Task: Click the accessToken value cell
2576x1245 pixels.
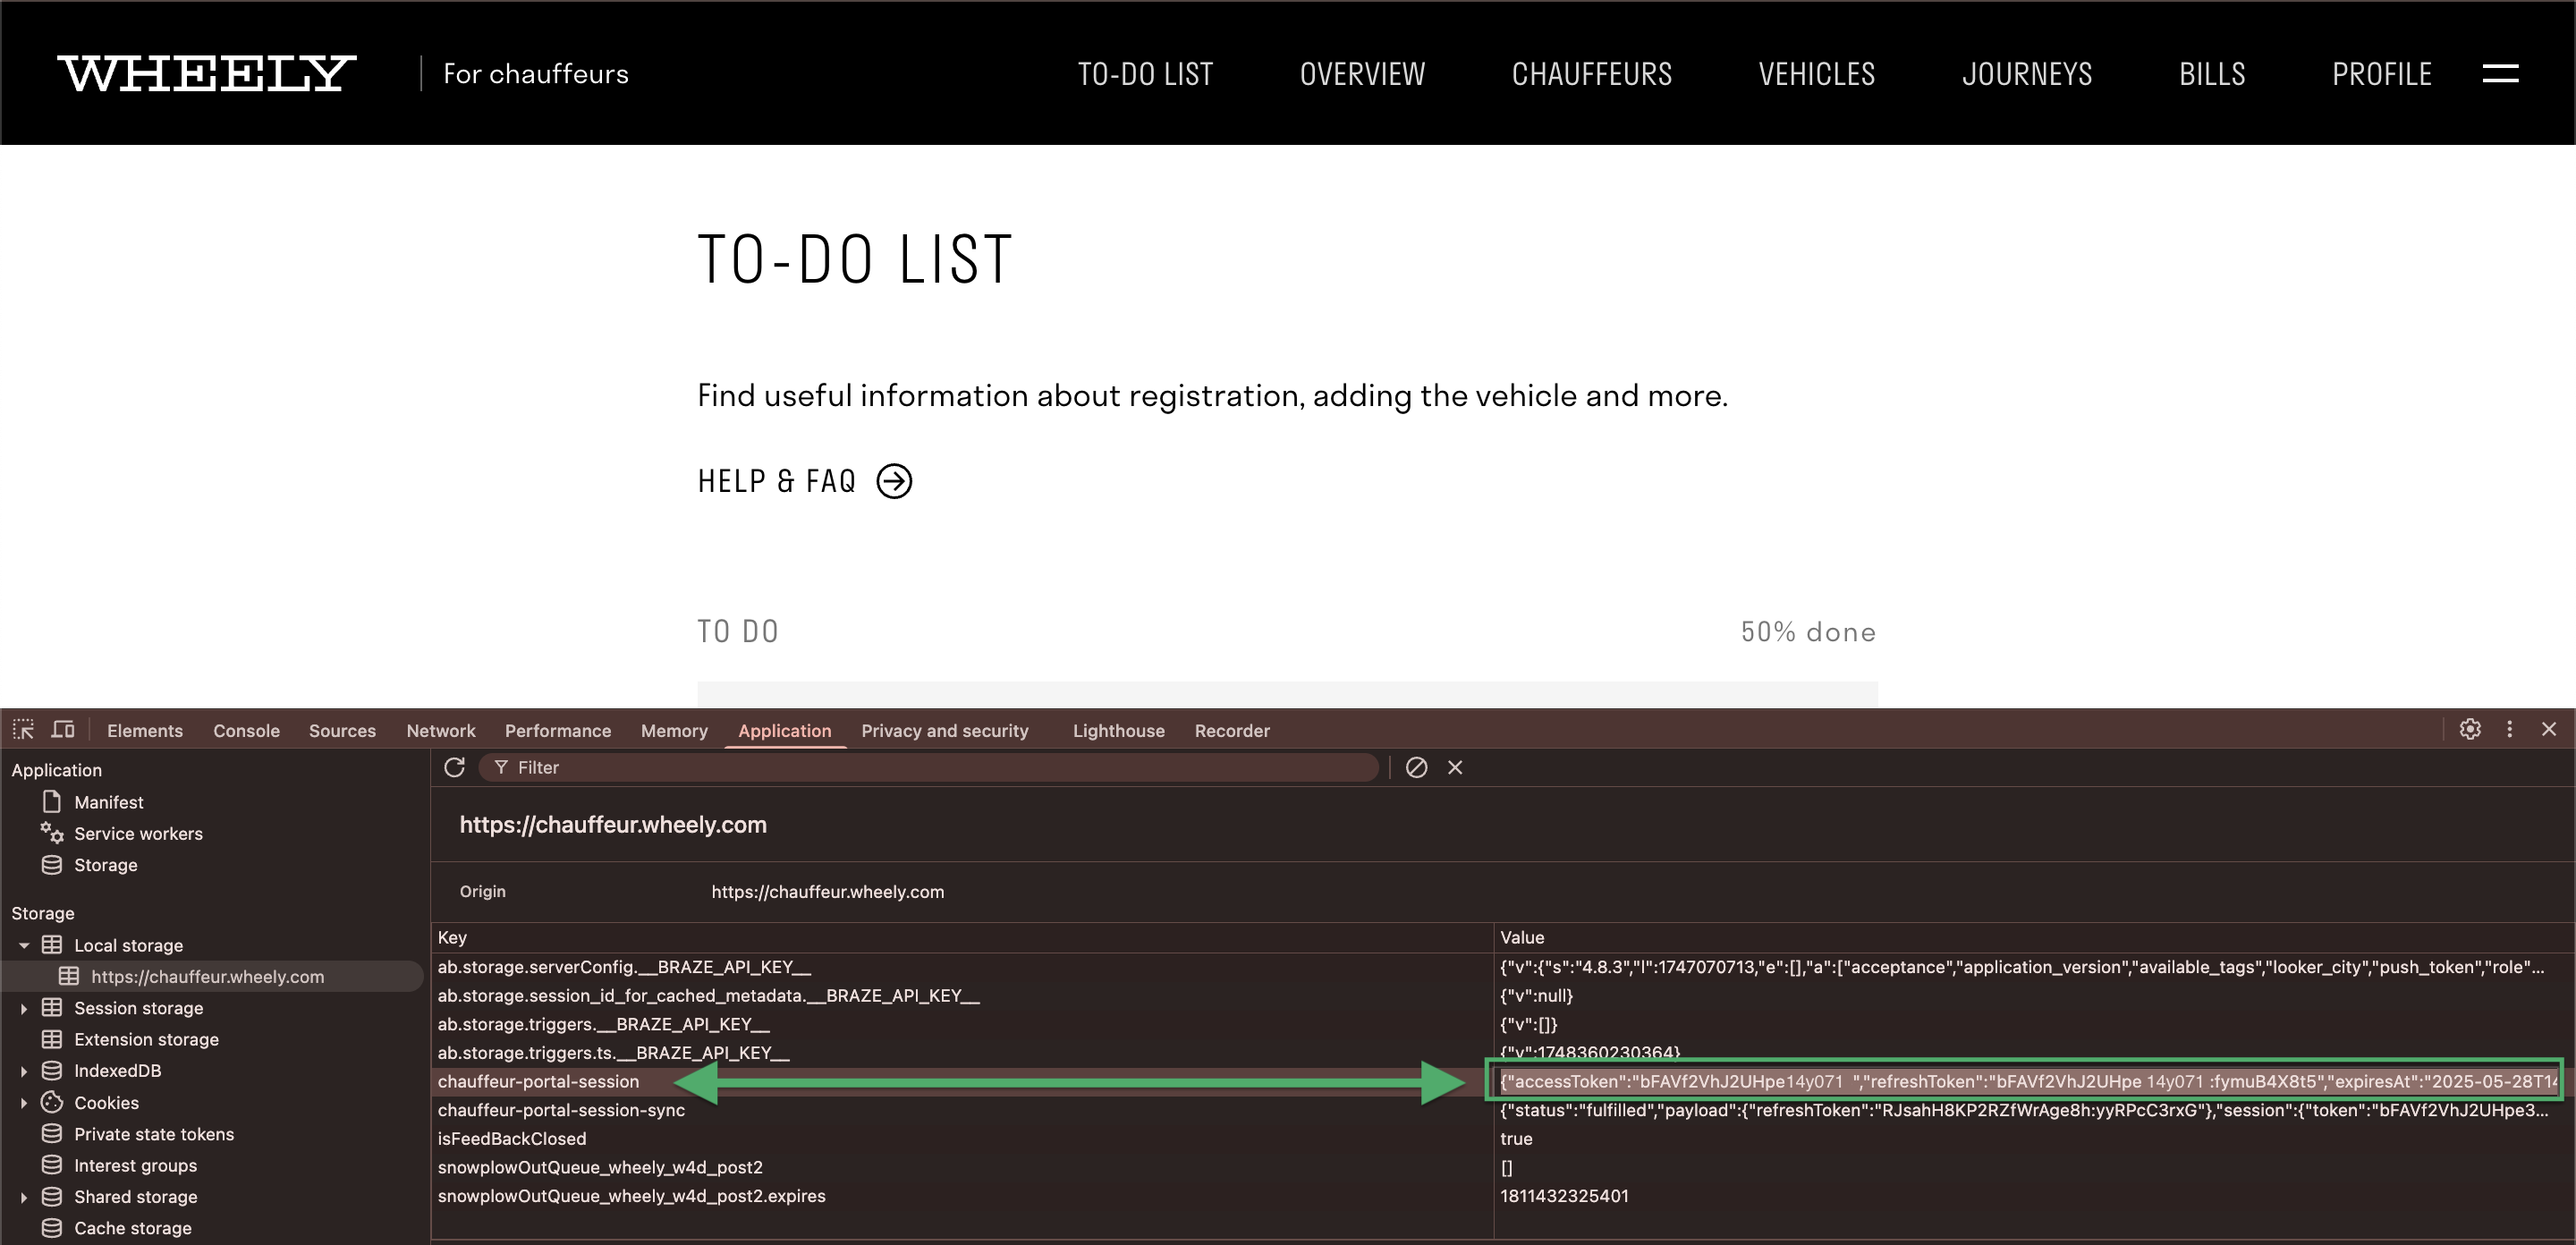Action: 2027,1081
